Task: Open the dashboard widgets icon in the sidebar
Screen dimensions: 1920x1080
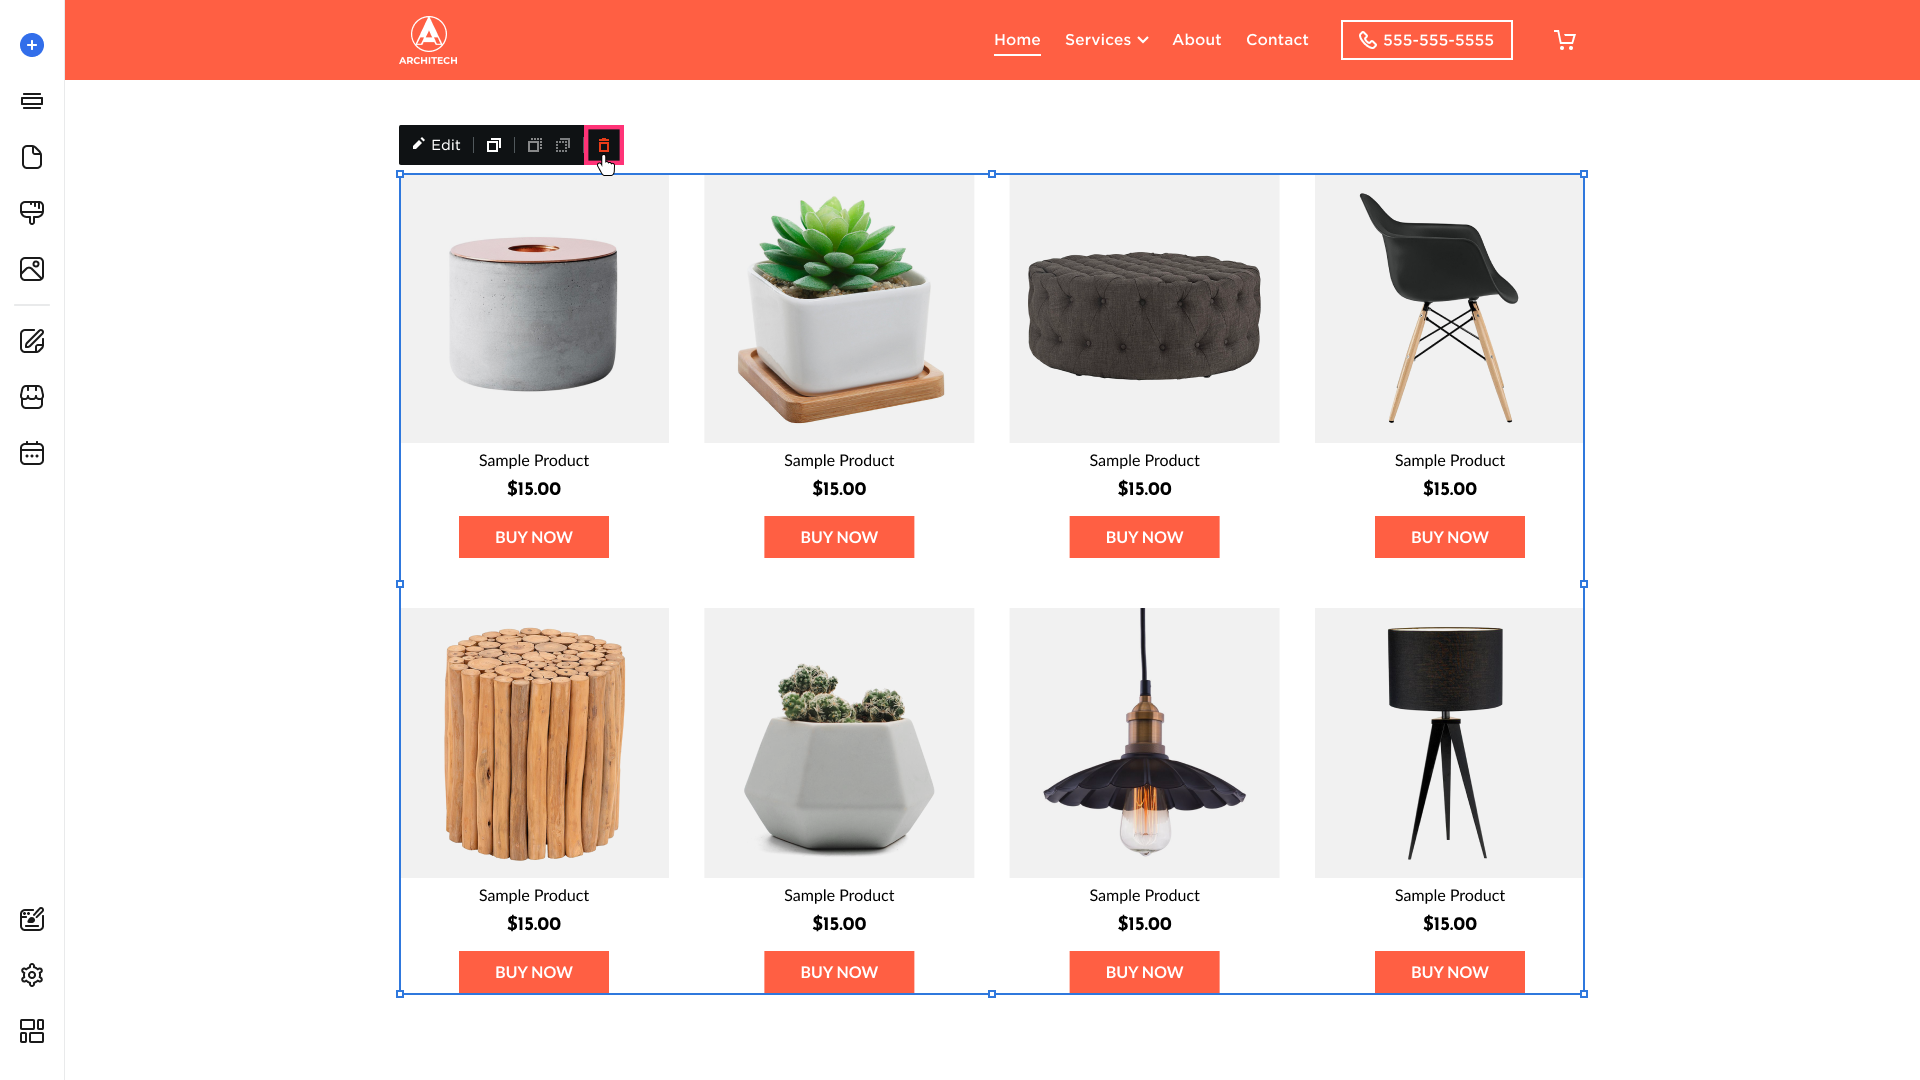Action: [32, 1031]
